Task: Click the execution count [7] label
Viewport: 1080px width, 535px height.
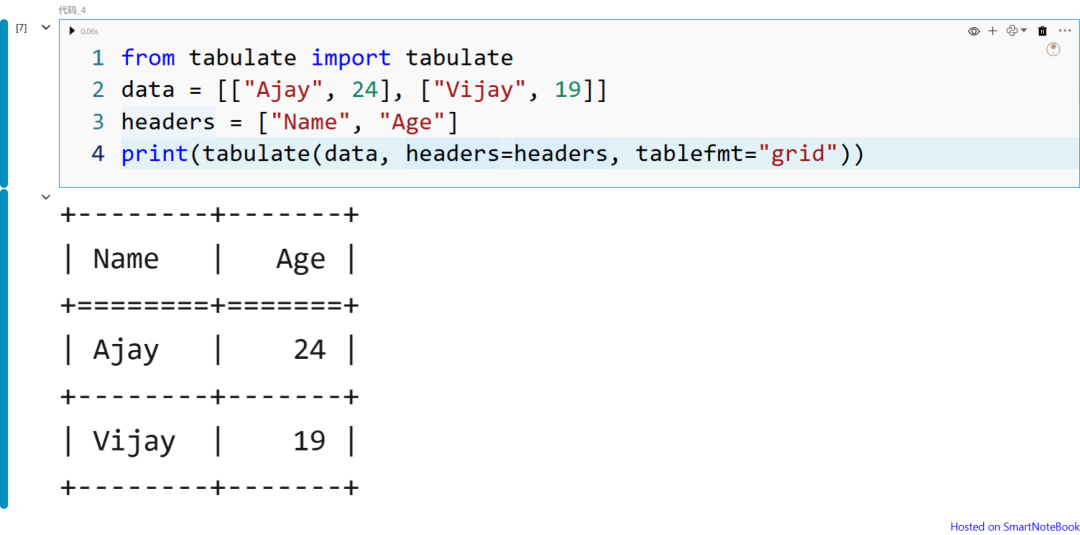Action: point(21,27)
